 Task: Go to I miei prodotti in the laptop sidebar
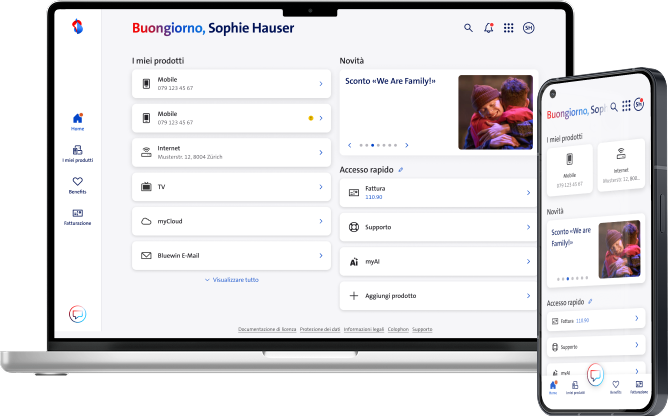78,152
